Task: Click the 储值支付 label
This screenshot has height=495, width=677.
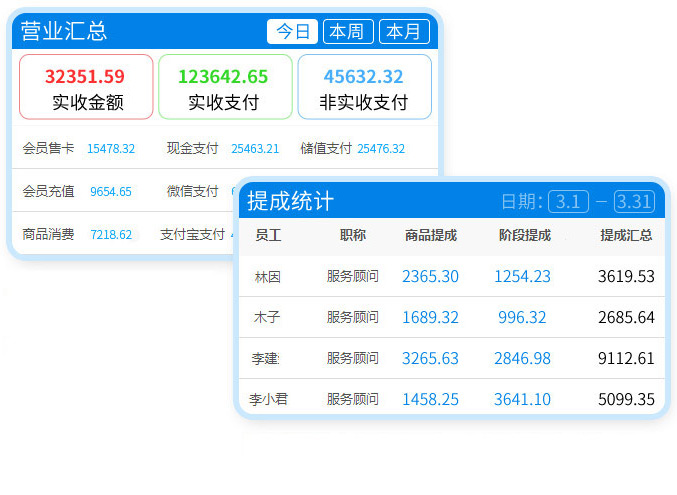Action: [x=326, y=149]
